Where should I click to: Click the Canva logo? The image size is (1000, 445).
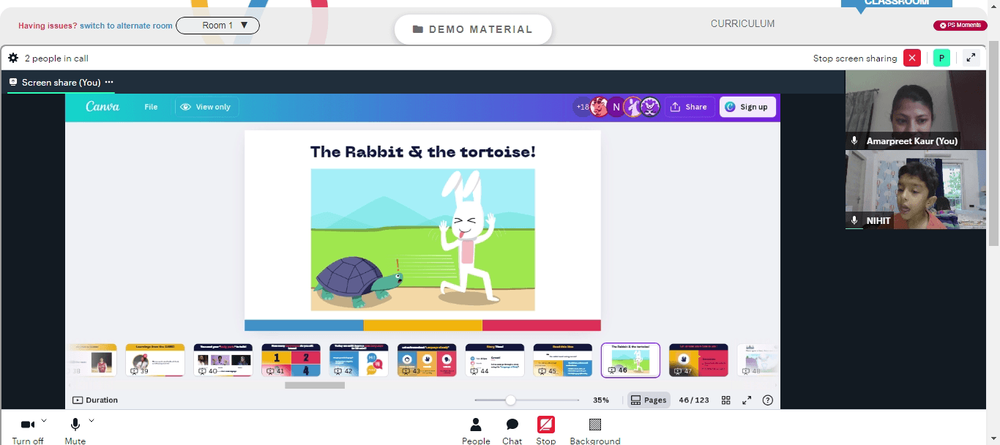pyautogui.click(x=103, y=106)
